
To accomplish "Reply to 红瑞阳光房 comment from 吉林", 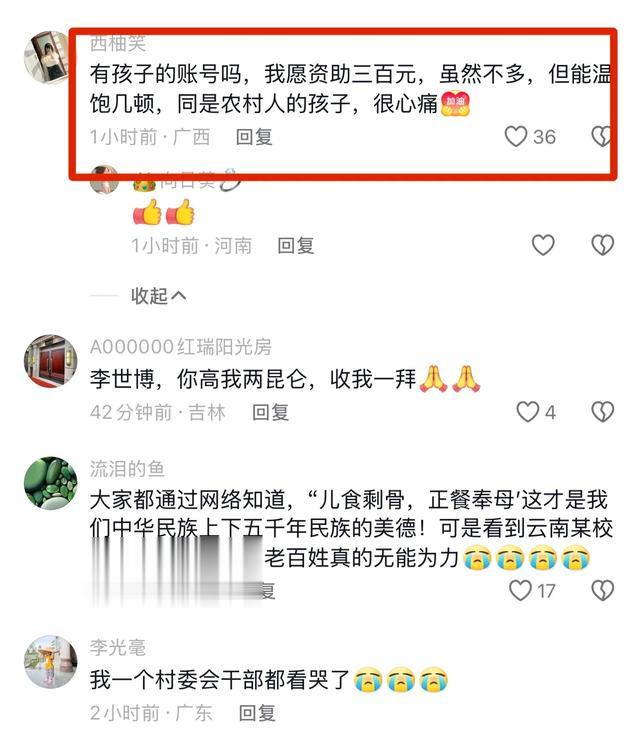I will [x=270, y=412].
